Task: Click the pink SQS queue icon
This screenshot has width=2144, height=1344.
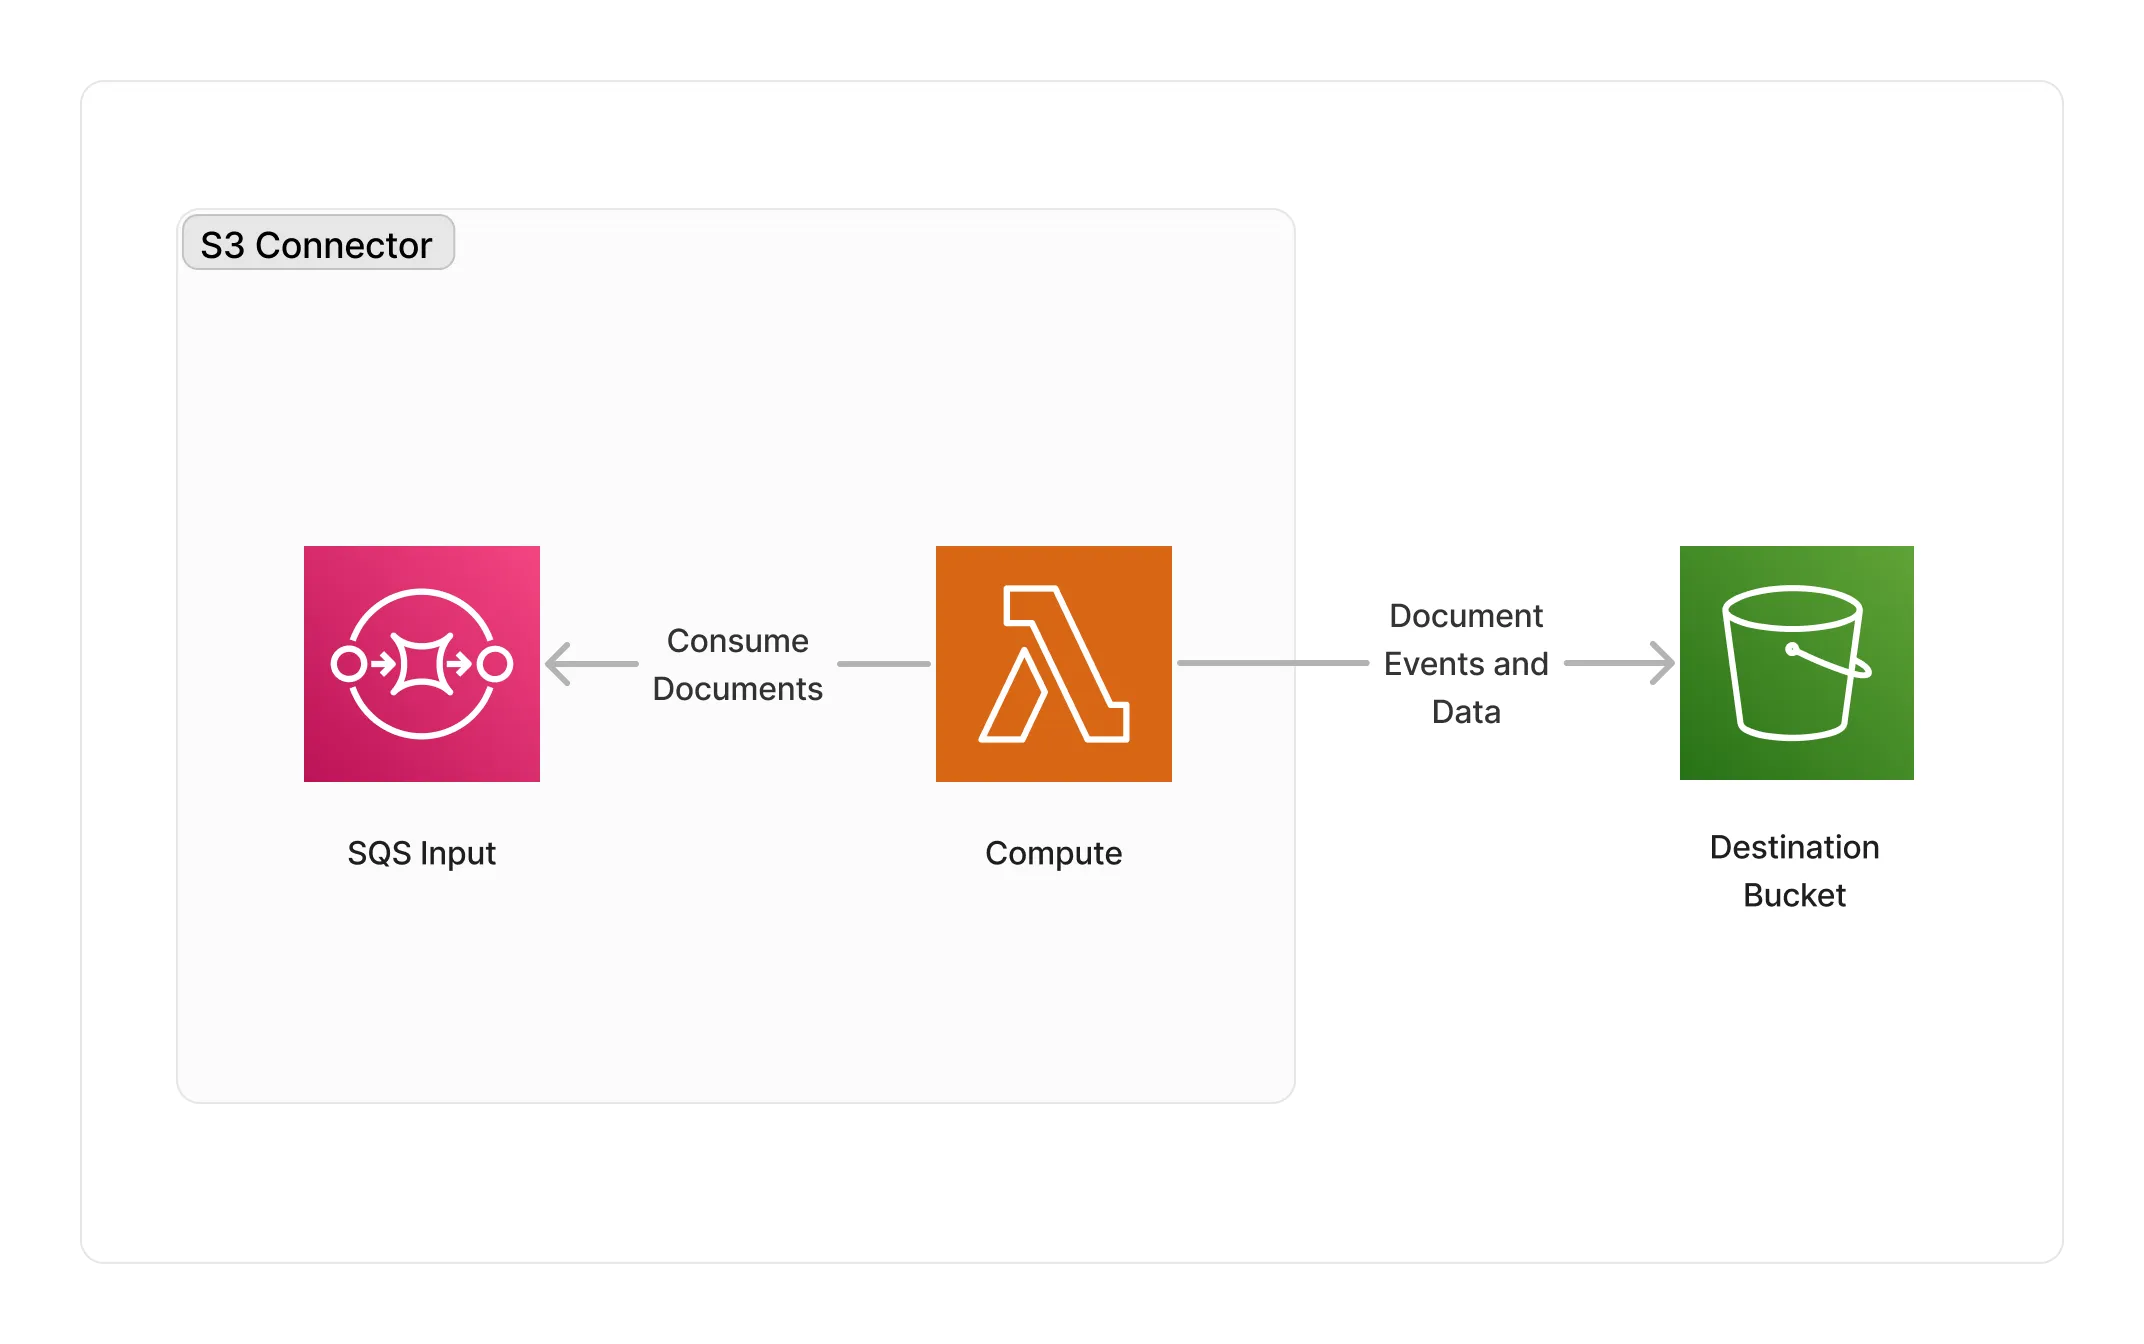Action: (422, 664)
